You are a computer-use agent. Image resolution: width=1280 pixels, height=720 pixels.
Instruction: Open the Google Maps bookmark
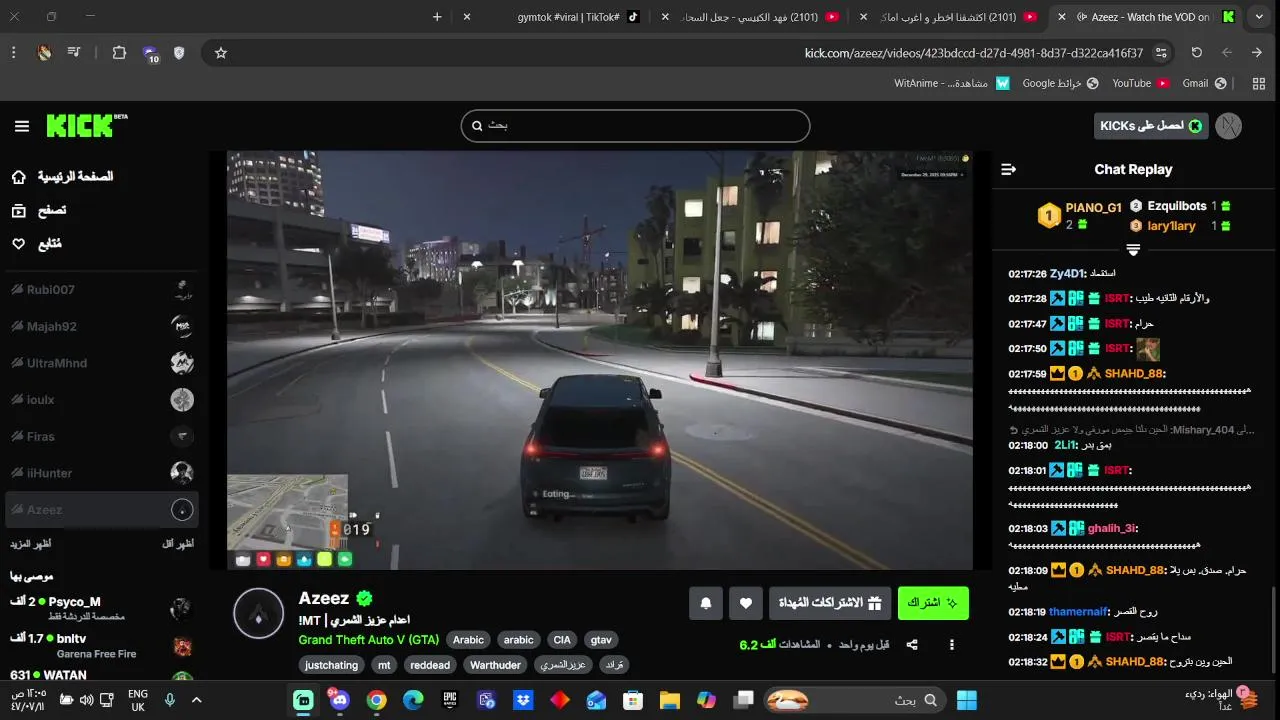1060,83
